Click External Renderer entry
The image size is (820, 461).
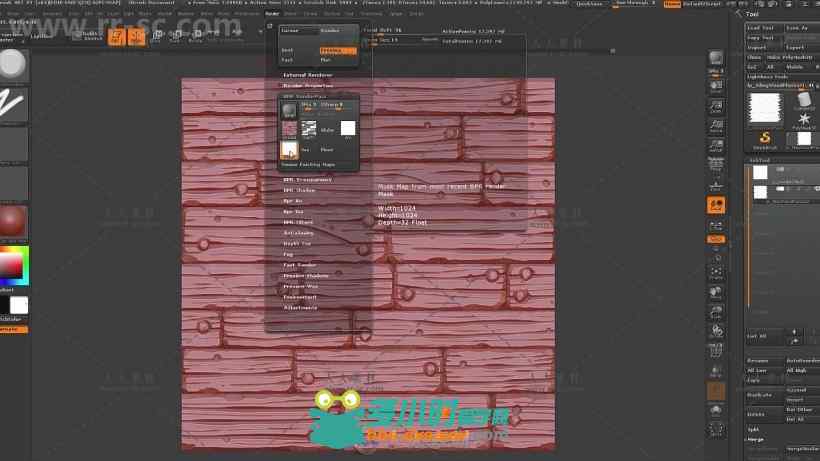(x=308, y=75)
